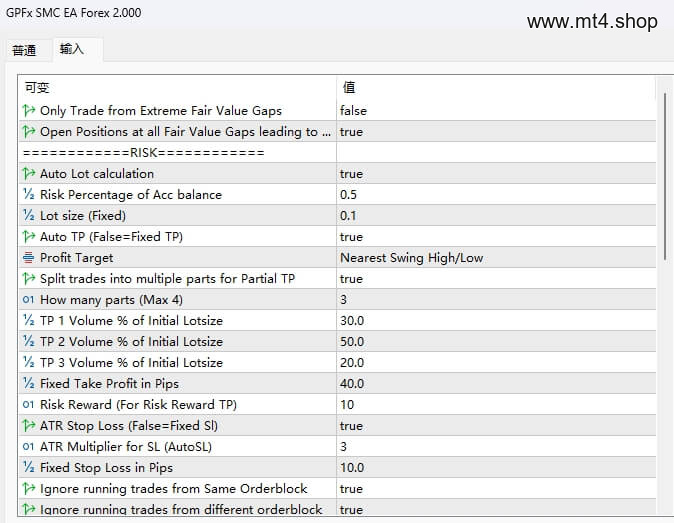
Task: Click integer icon beside Risk Reward (For Risk Reward TP)
Action: (28, 404)
